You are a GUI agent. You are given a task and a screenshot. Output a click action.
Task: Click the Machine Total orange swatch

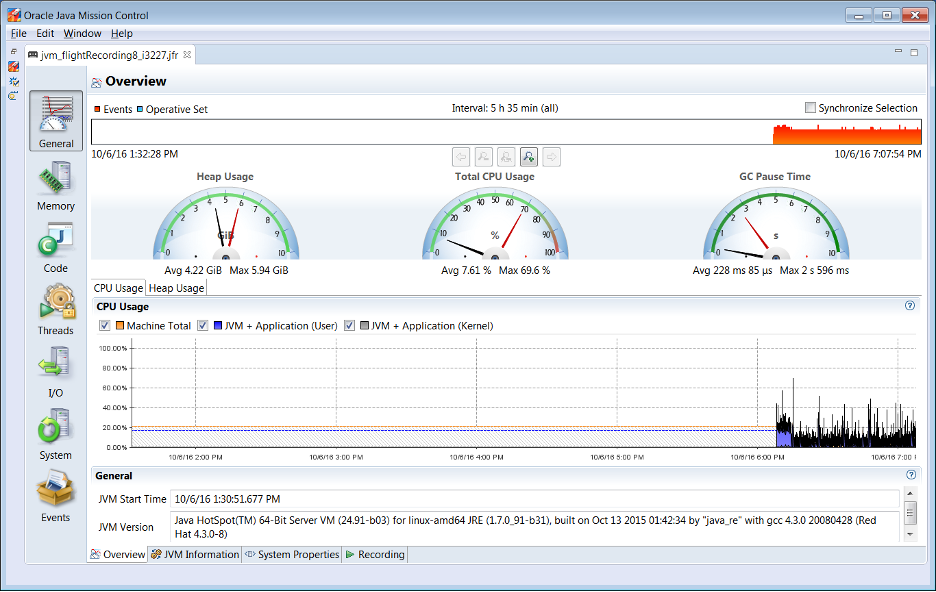point(120,326)
